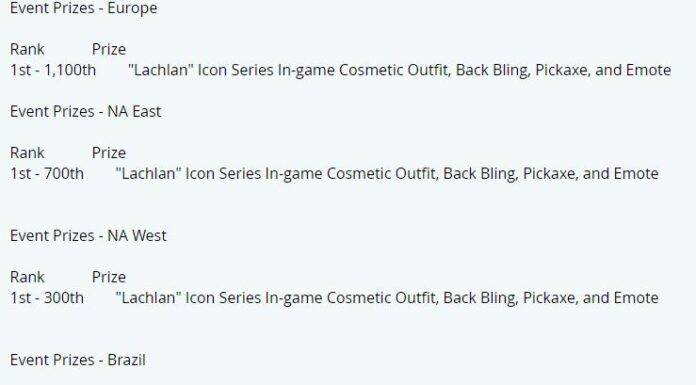Click the "1st - 300th" rank entry
Viewport: 696px width, 385px height.
47,298
